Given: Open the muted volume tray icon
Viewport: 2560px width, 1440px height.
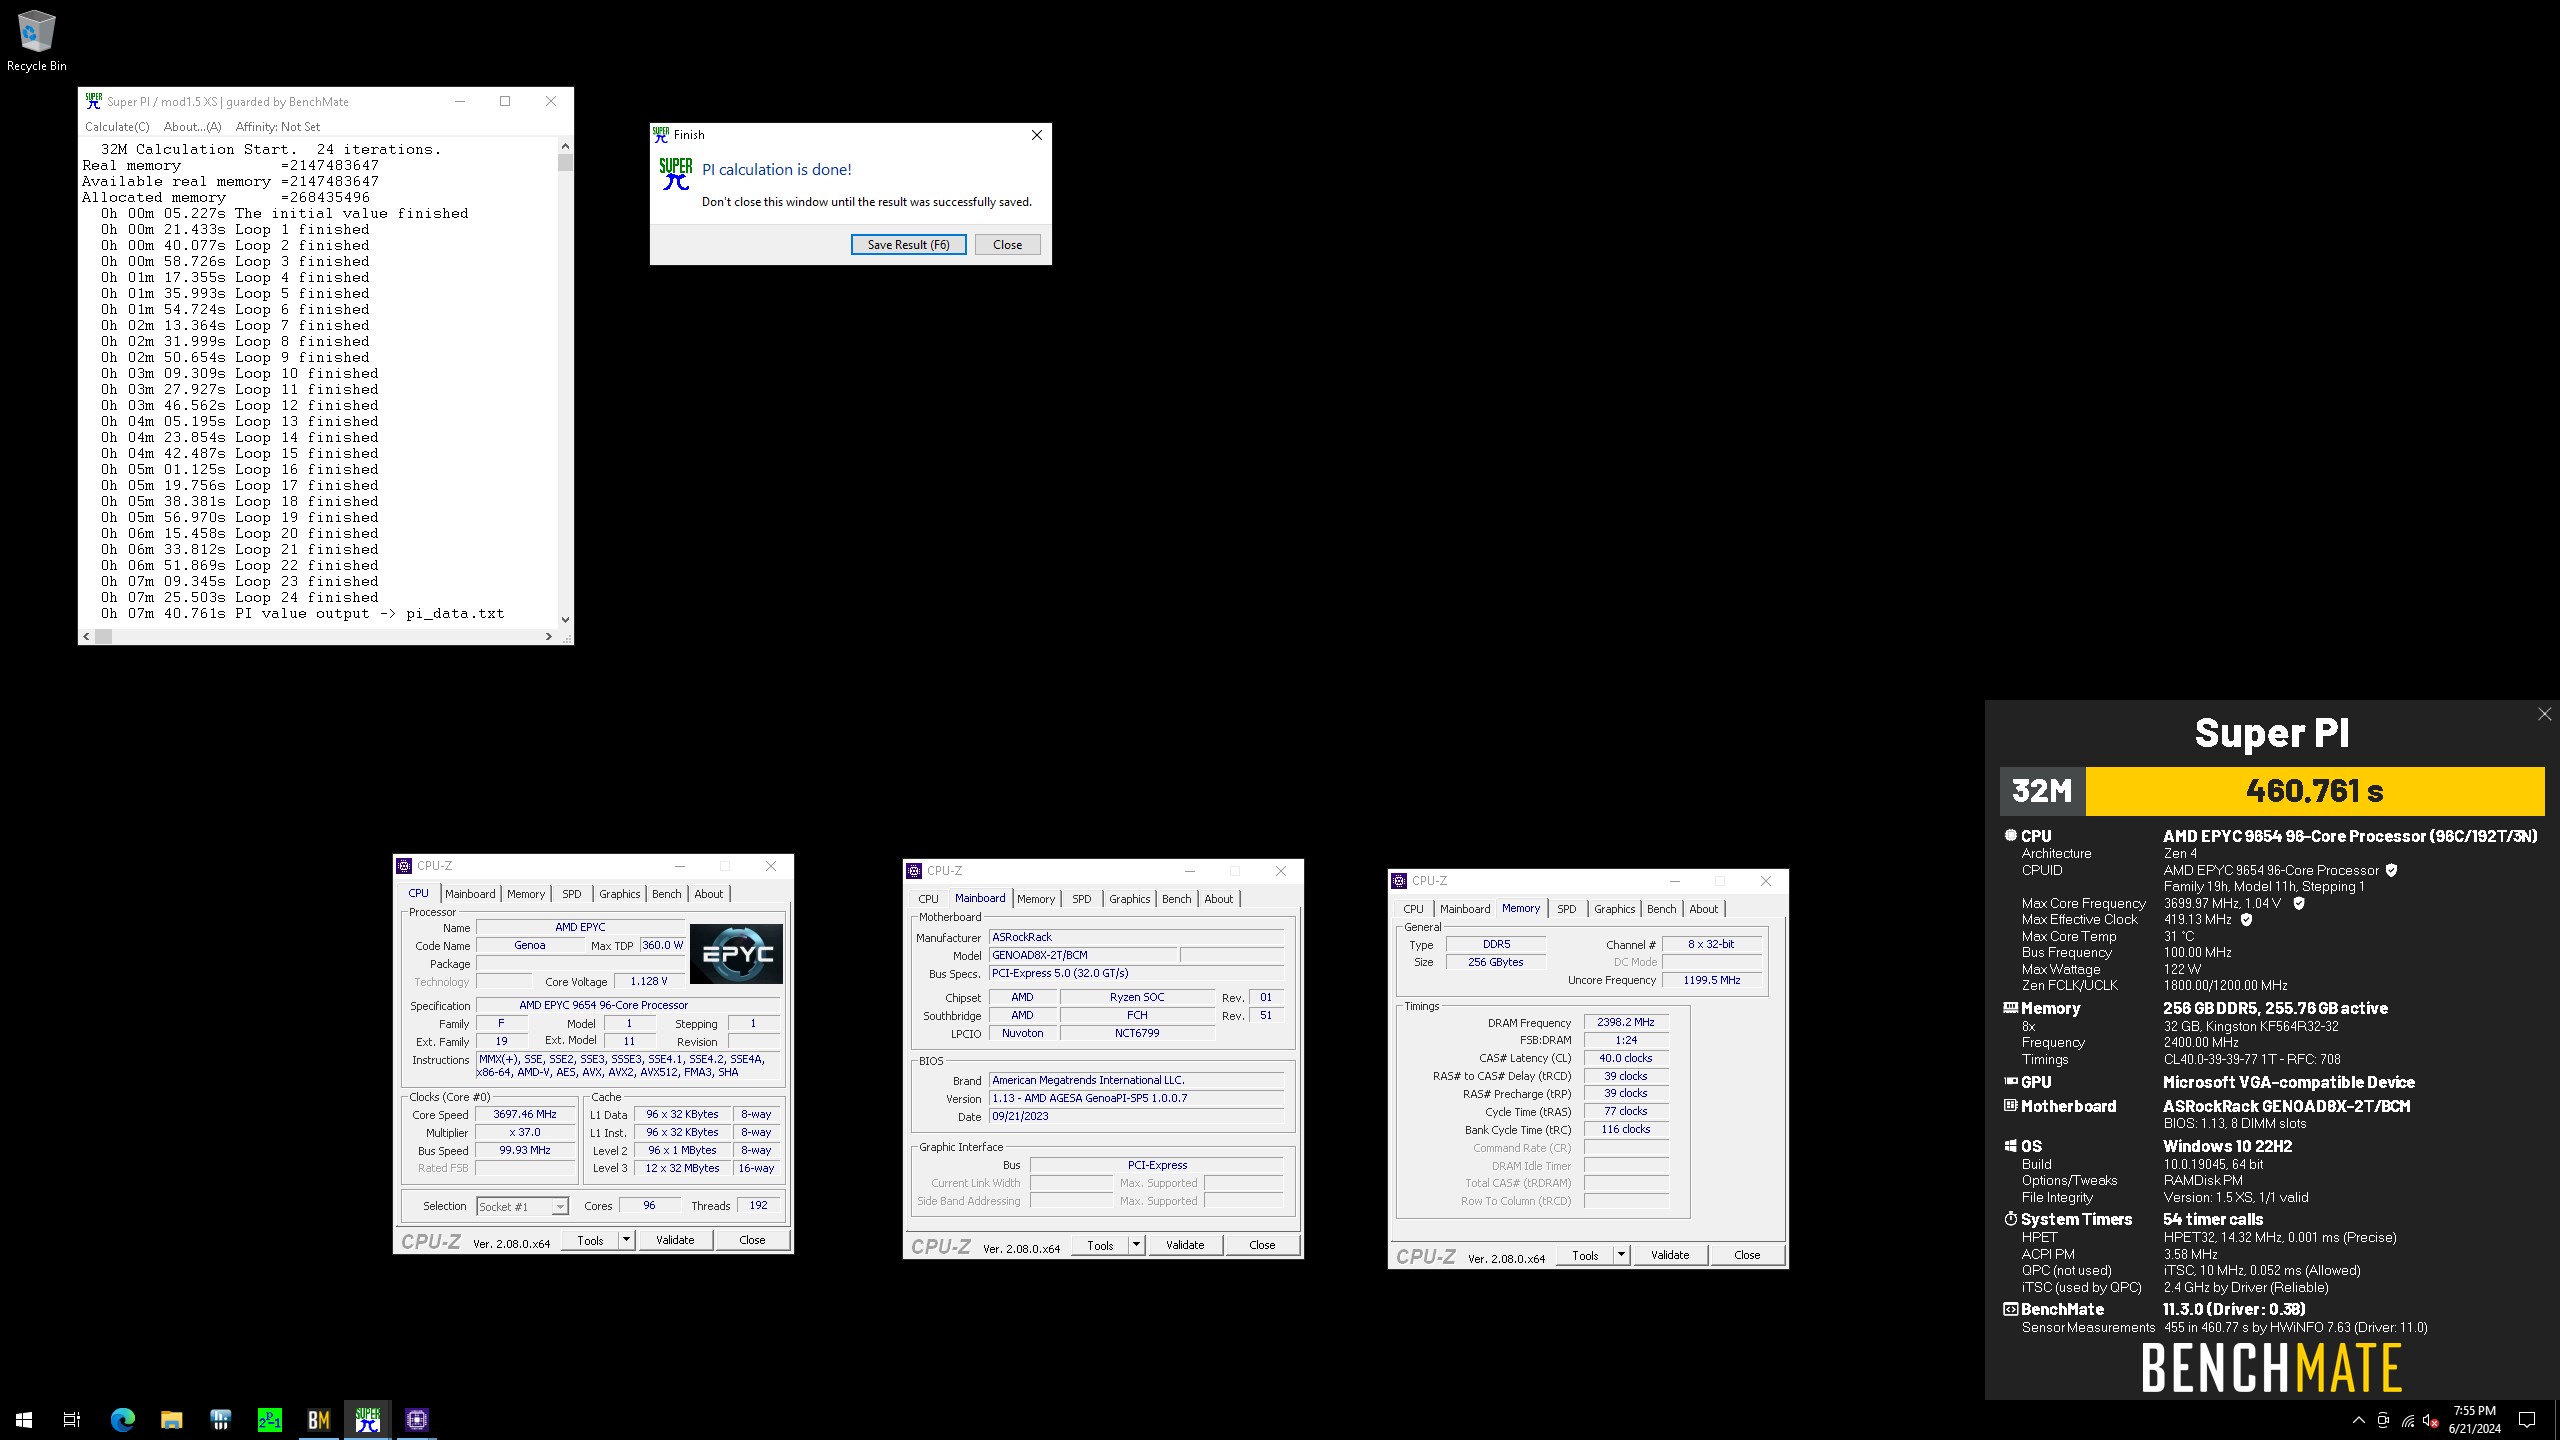Looking at the screenshot, I should [x=2431, y=1420].
